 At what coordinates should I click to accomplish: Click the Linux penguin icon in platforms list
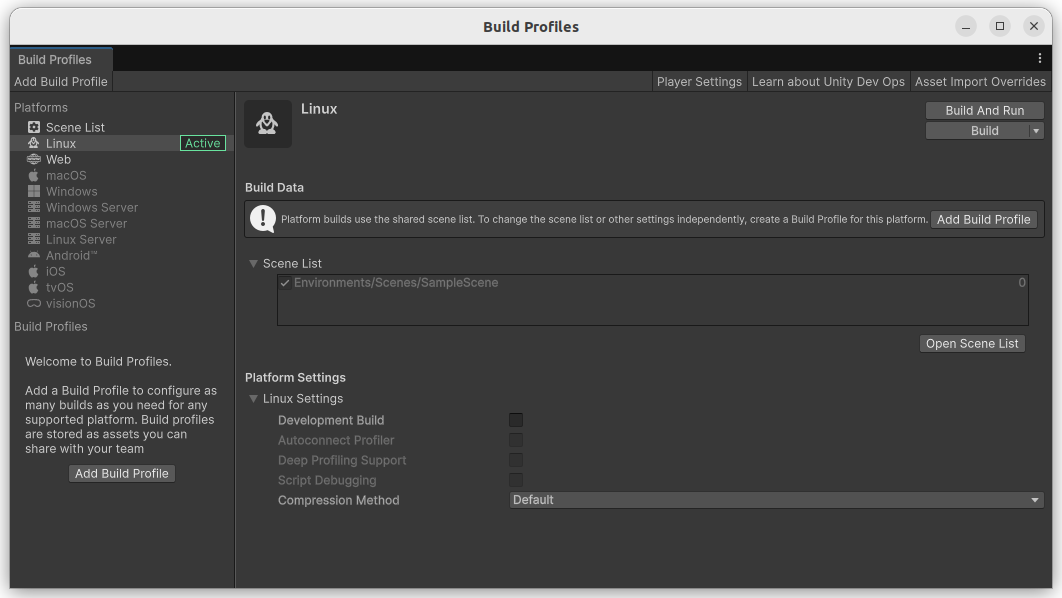34,143
